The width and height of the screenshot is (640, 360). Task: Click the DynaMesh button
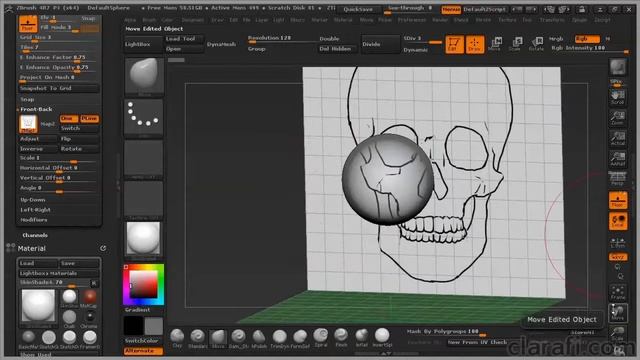point(221,44)
